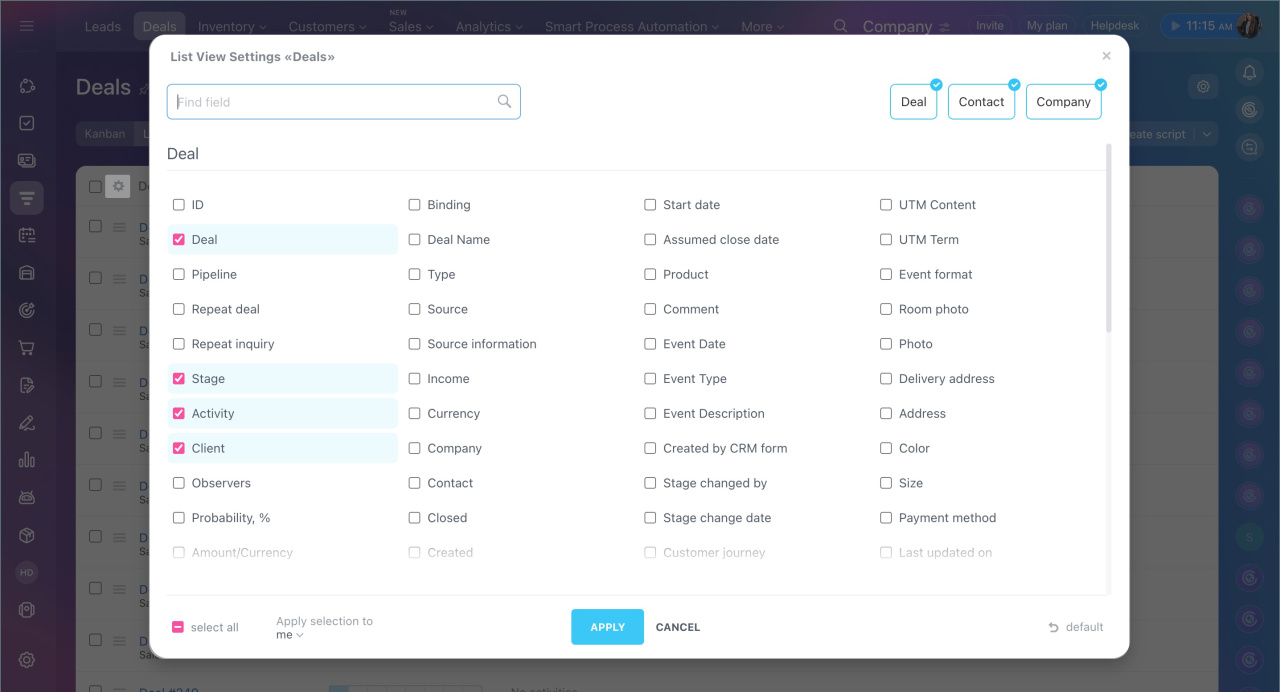The image size is (1280, 692).
Task: Tick the UTM Content checkbox
Action: pos(886,205)
